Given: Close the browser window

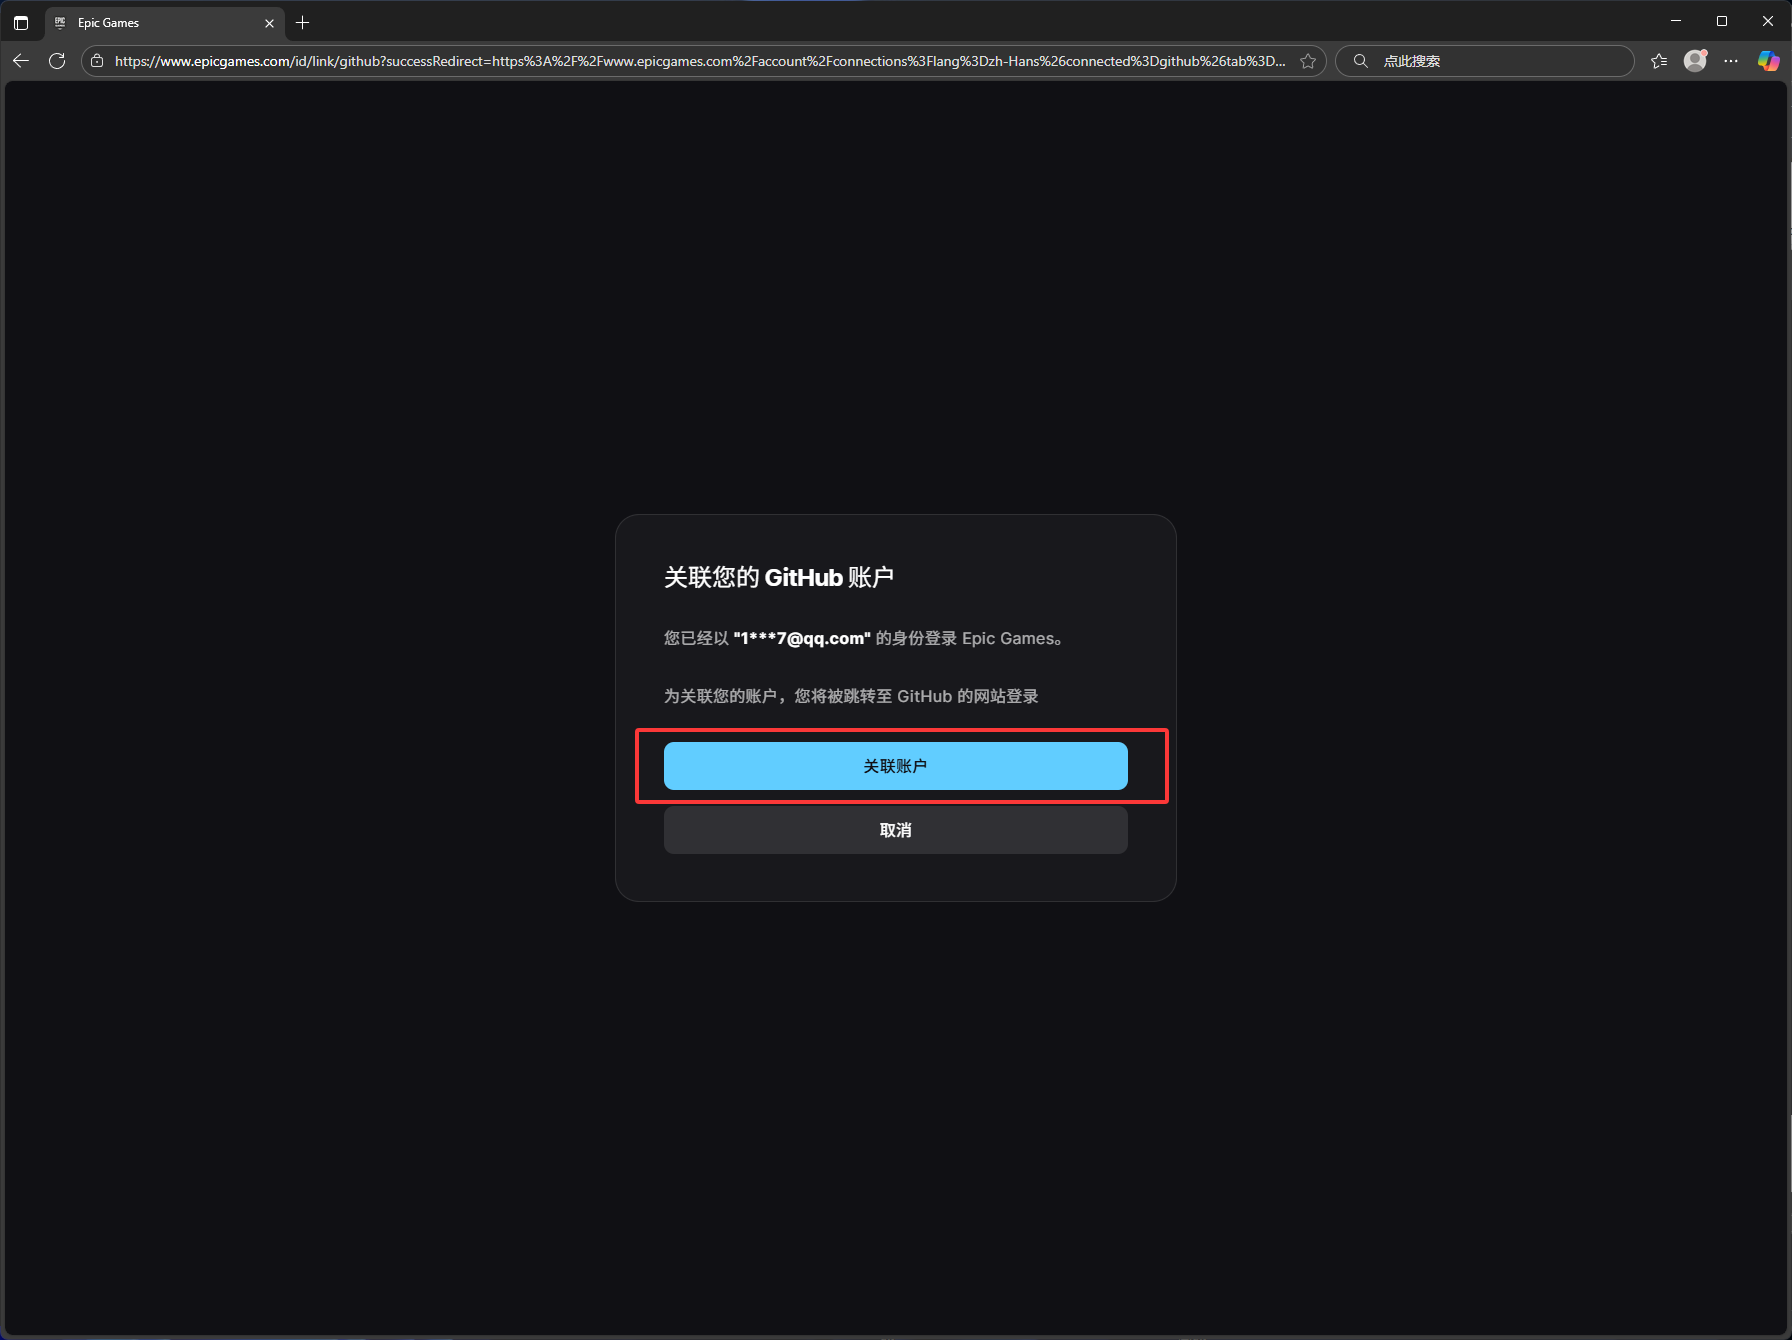Looking at the screenshot, I should point(1768,21).
